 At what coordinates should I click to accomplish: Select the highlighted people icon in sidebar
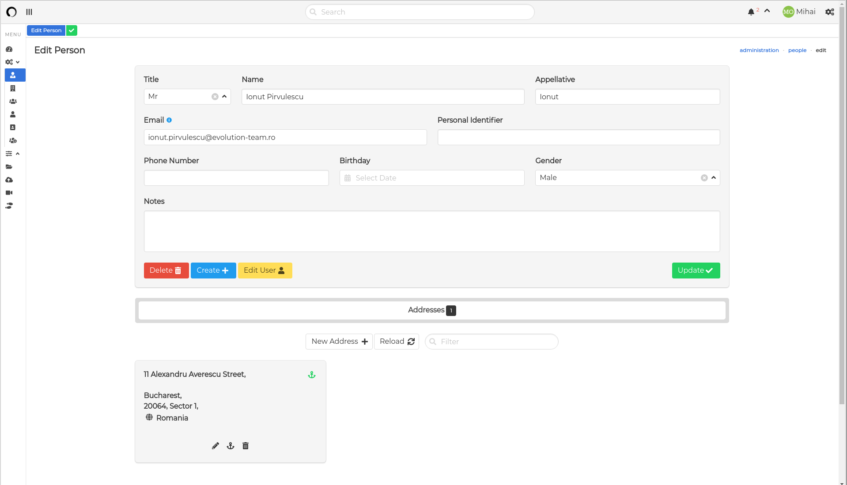pos(15,75)
